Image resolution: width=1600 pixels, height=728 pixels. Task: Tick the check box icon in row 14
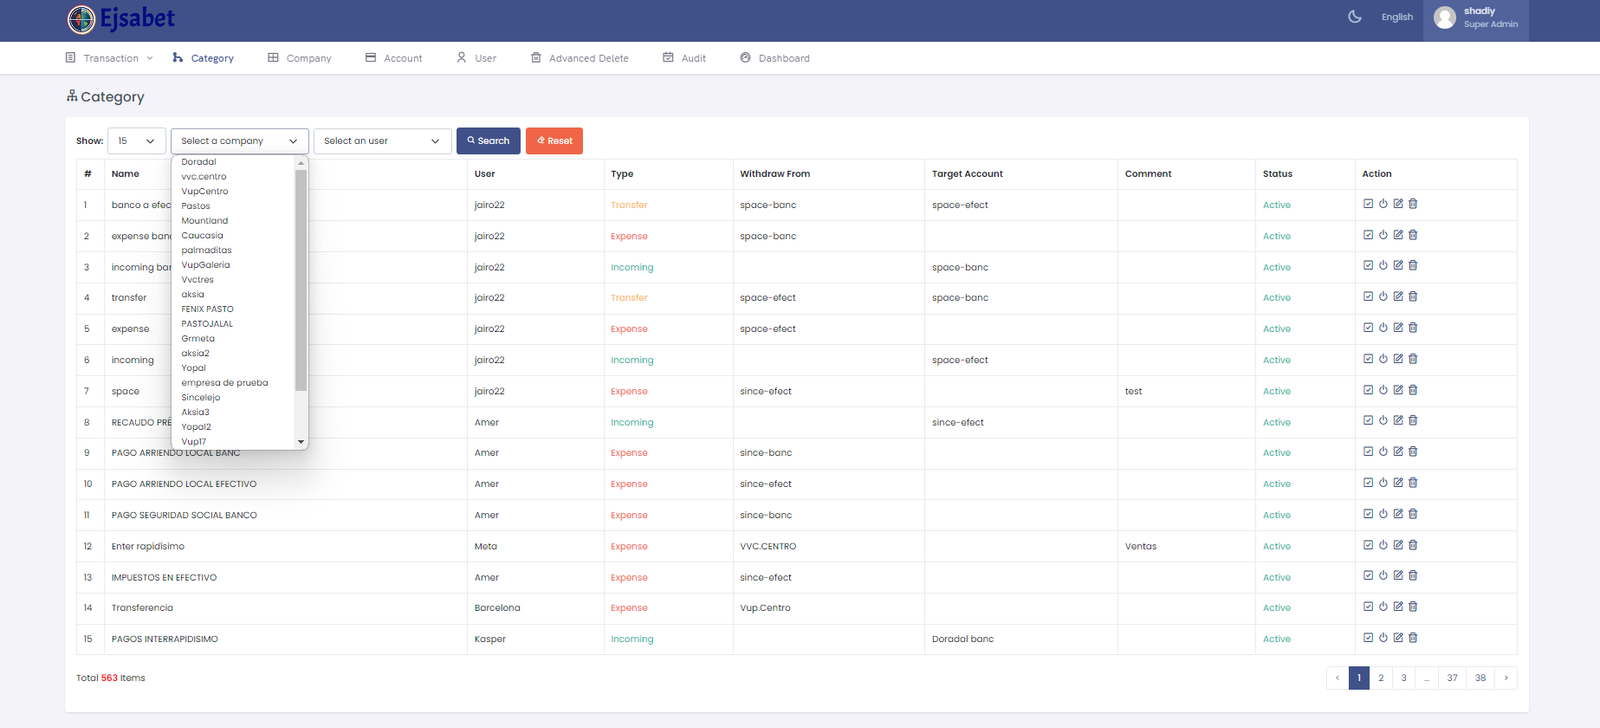coord(1368,607)
